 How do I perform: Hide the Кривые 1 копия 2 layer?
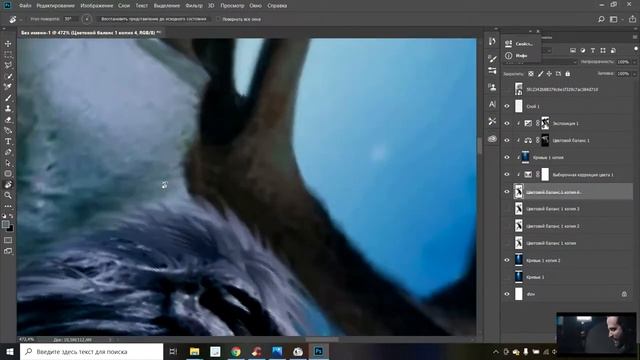point(507,260)
